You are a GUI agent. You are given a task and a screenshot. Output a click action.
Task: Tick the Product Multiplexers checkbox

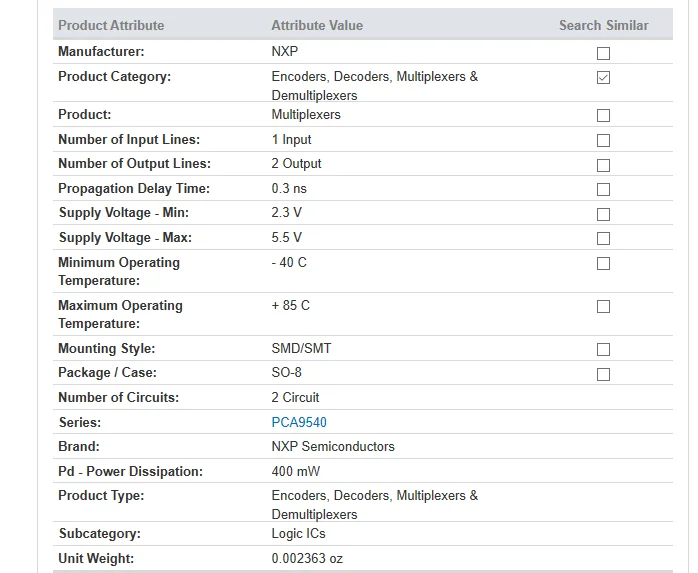[603, 116]
